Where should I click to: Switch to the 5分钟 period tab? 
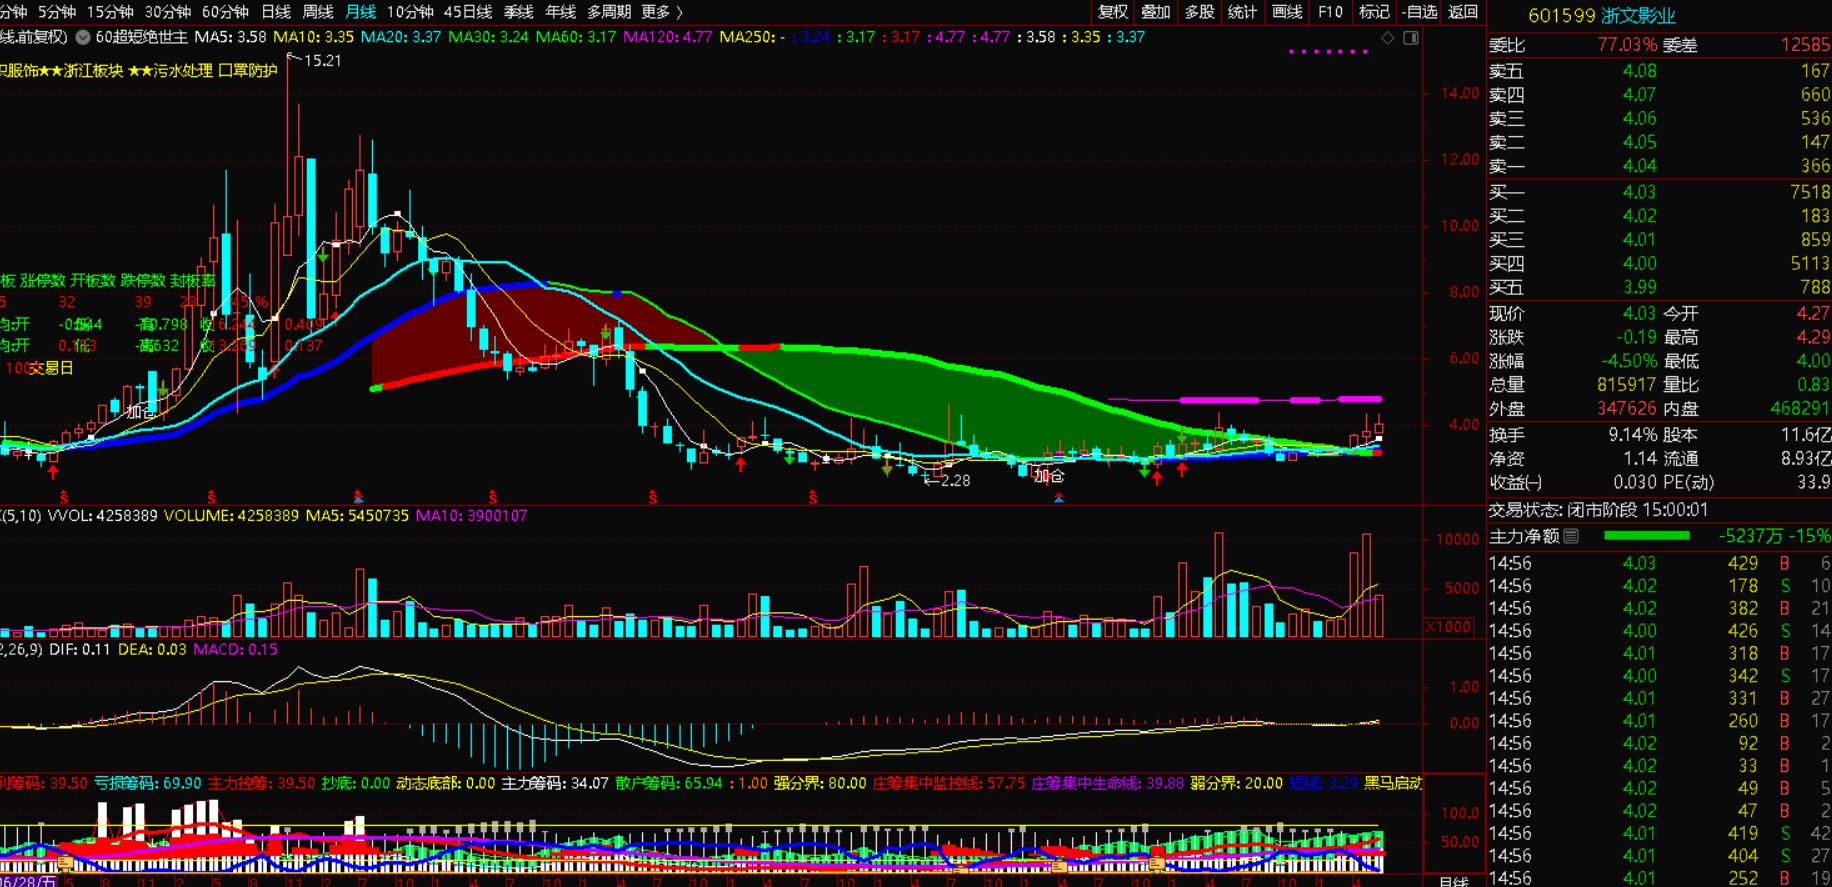coord(57,12)
